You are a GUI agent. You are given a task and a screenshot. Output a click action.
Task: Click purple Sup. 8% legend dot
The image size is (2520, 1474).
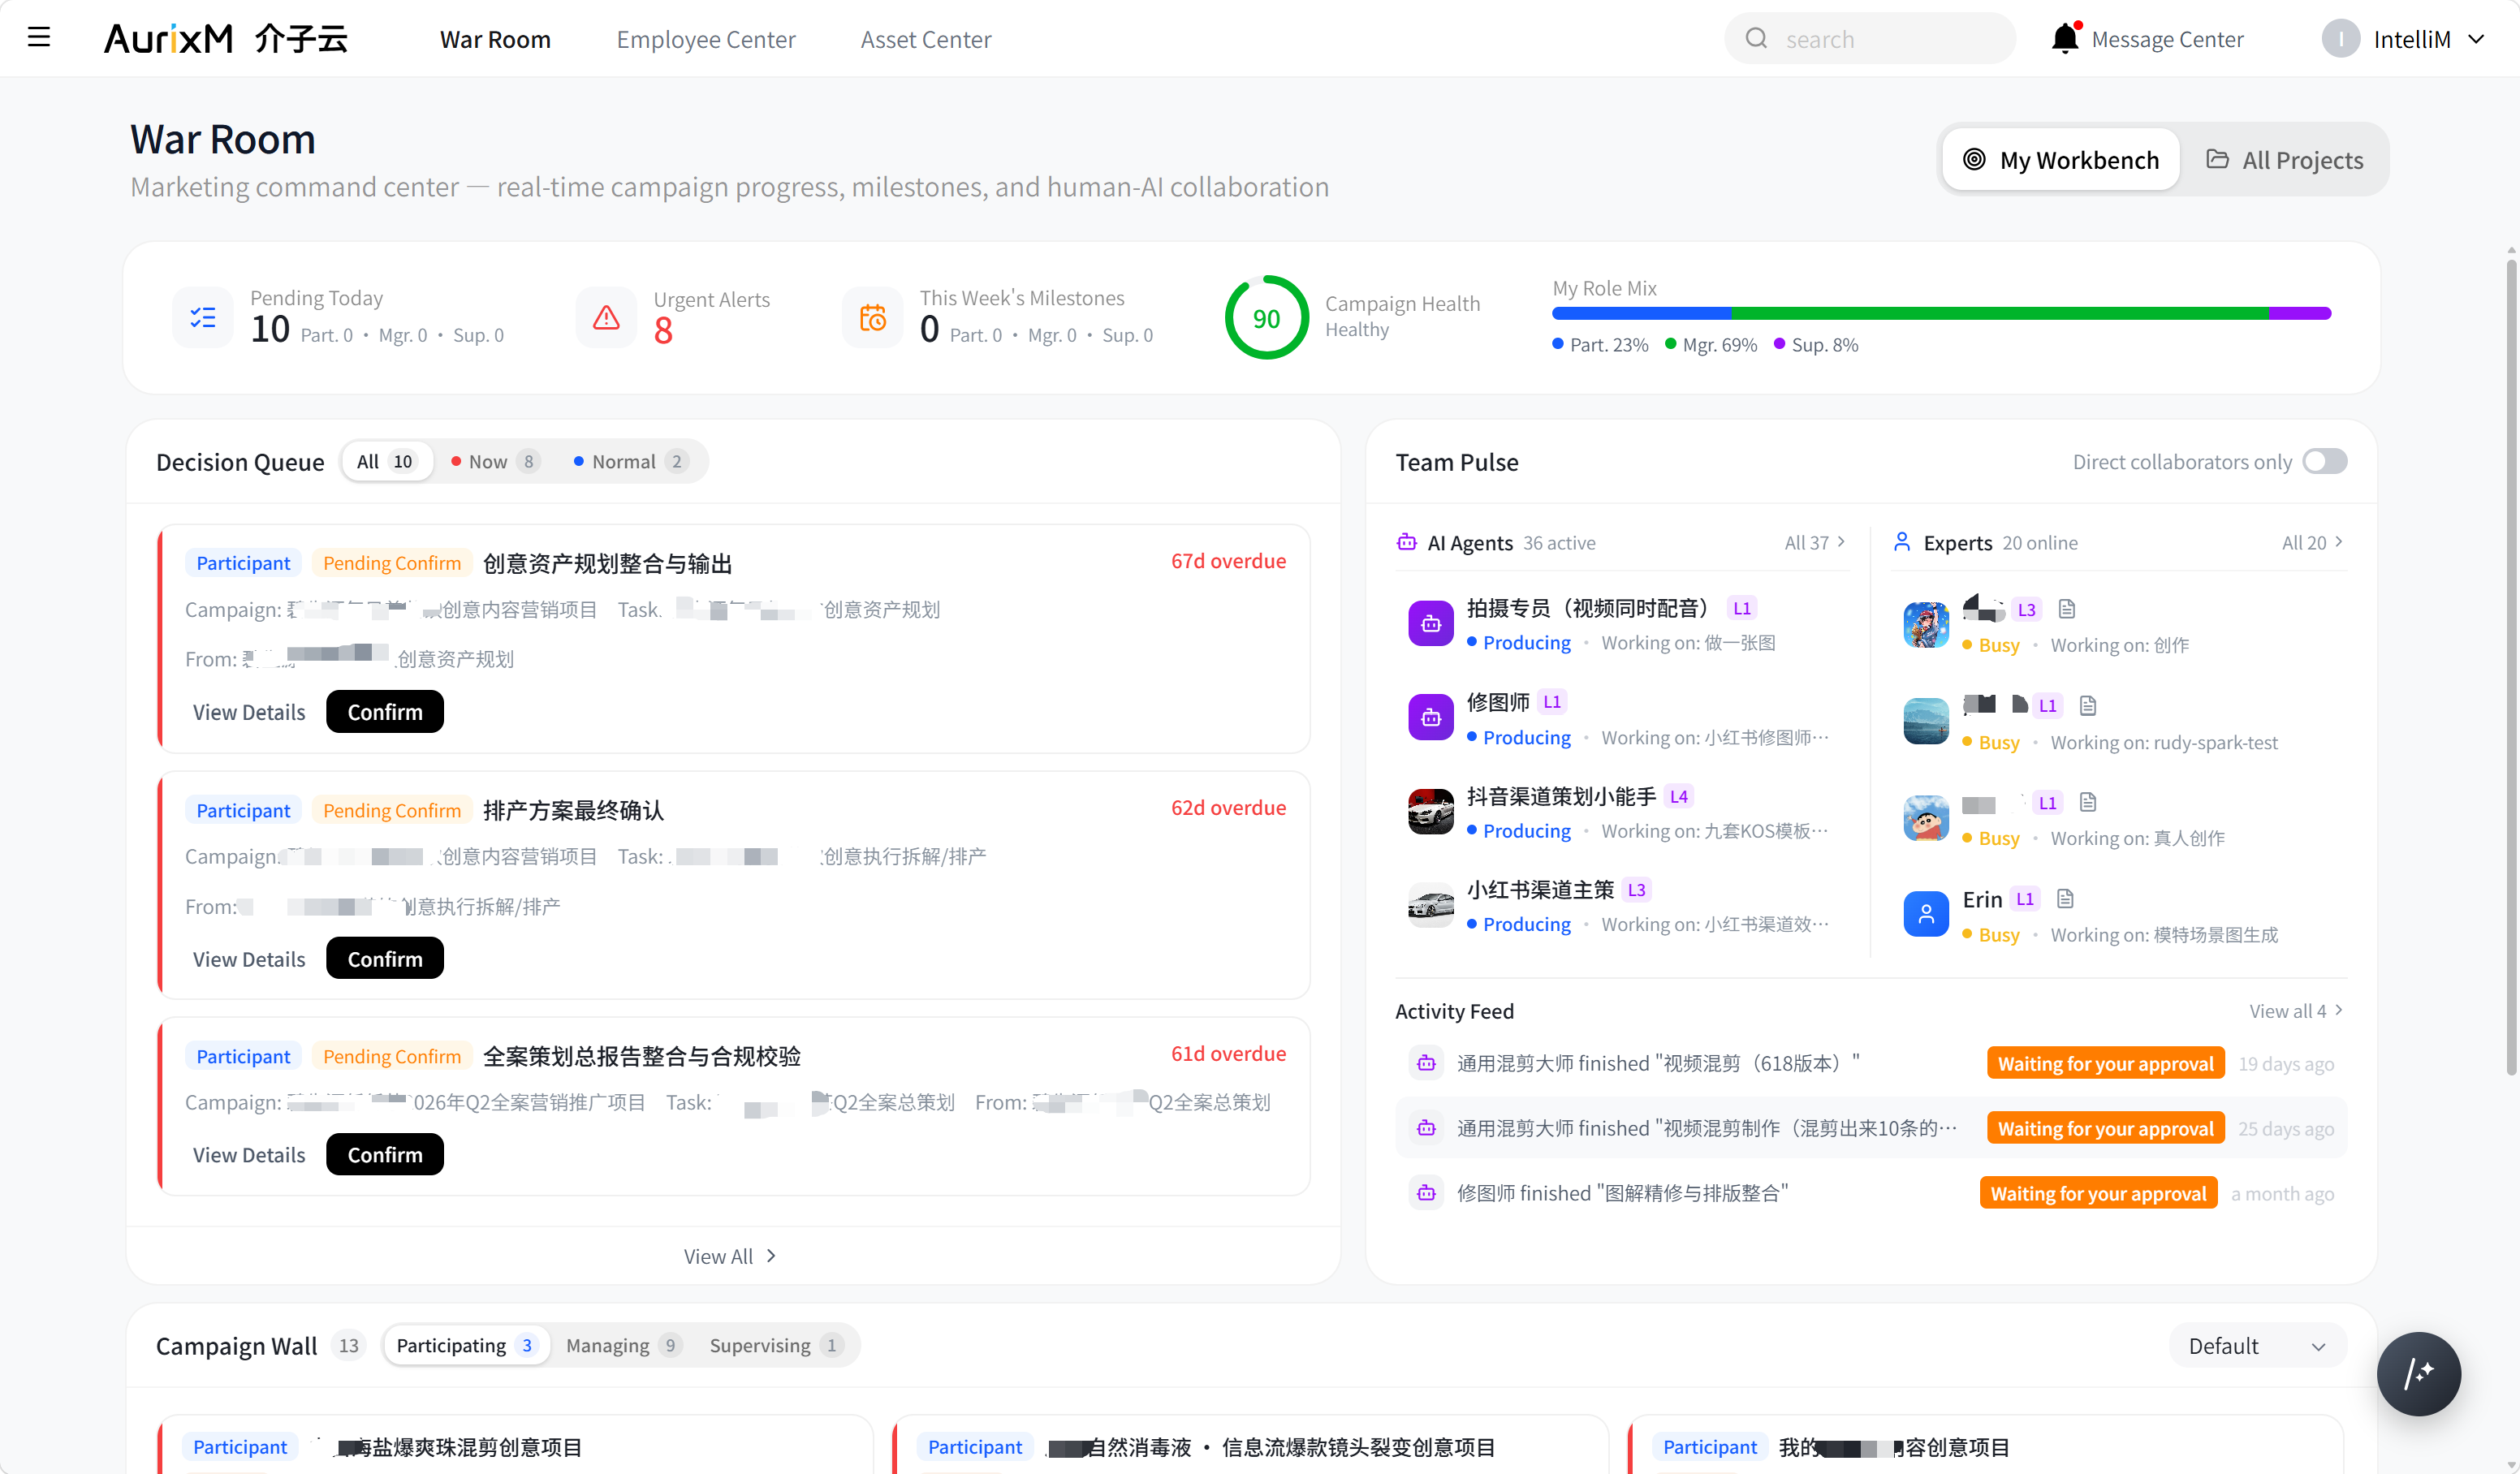(1779, 344)
